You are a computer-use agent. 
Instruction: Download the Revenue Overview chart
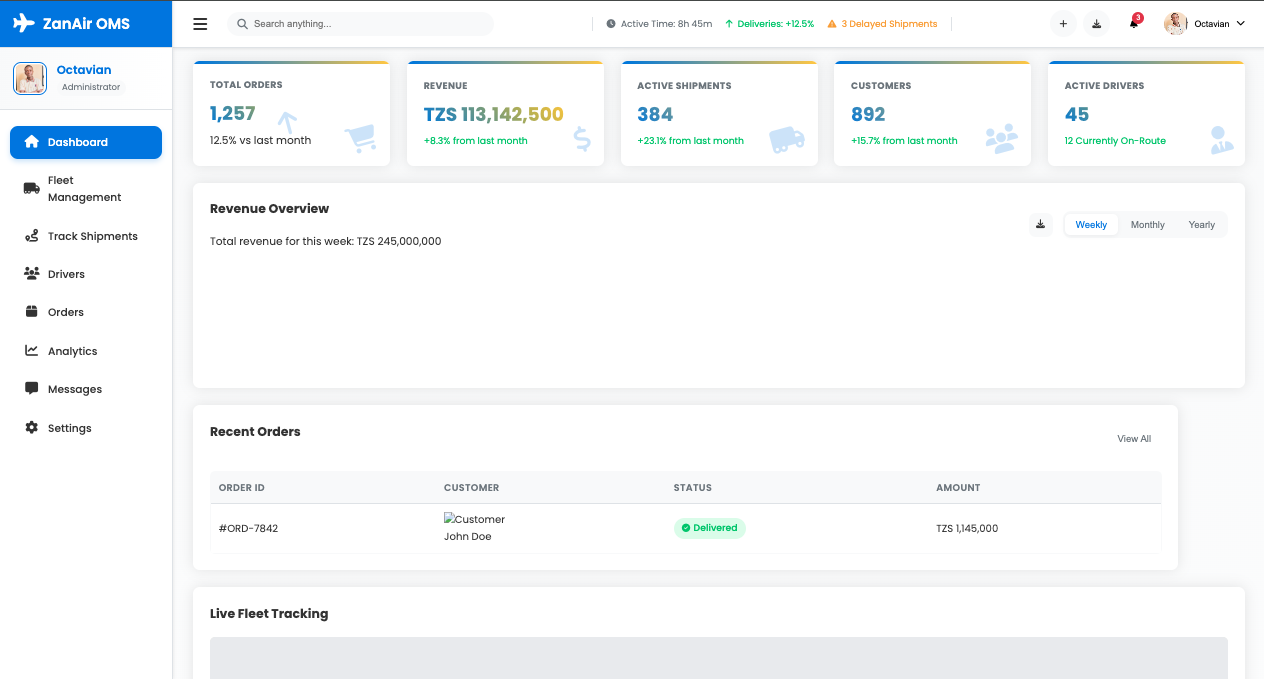1040,224
